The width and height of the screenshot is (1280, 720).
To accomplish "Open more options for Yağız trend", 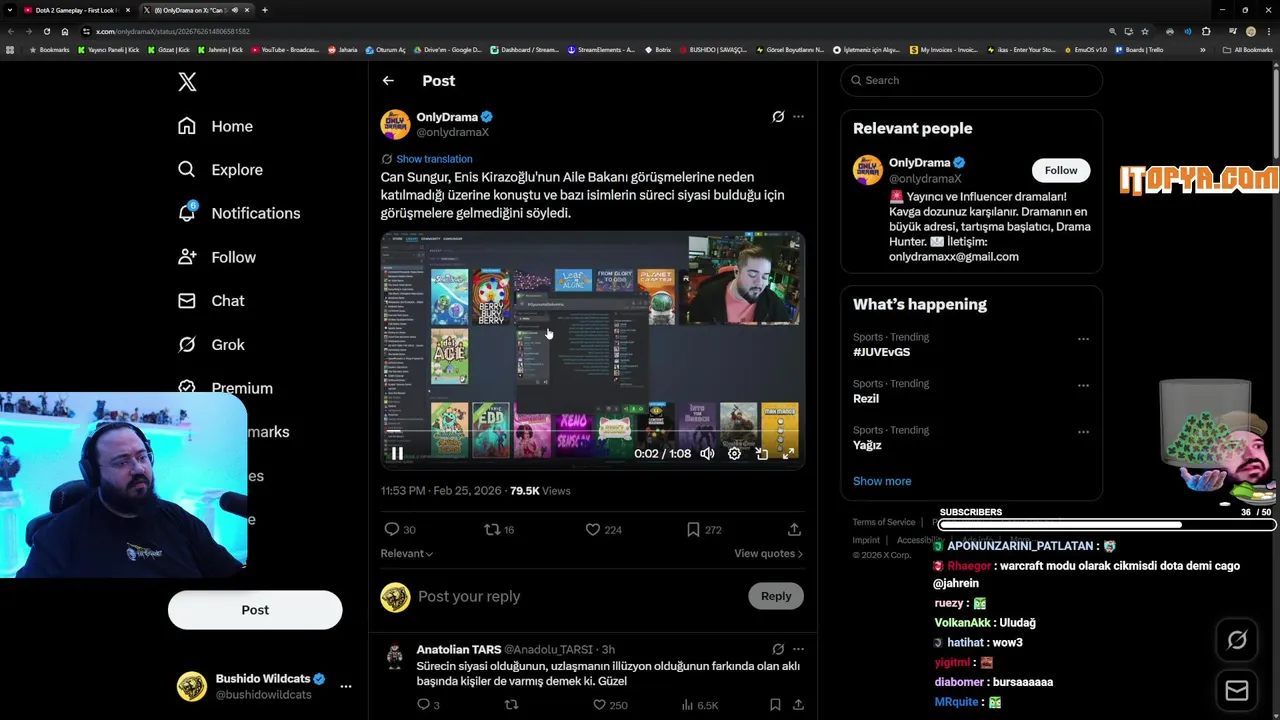I will [1083, 432].
